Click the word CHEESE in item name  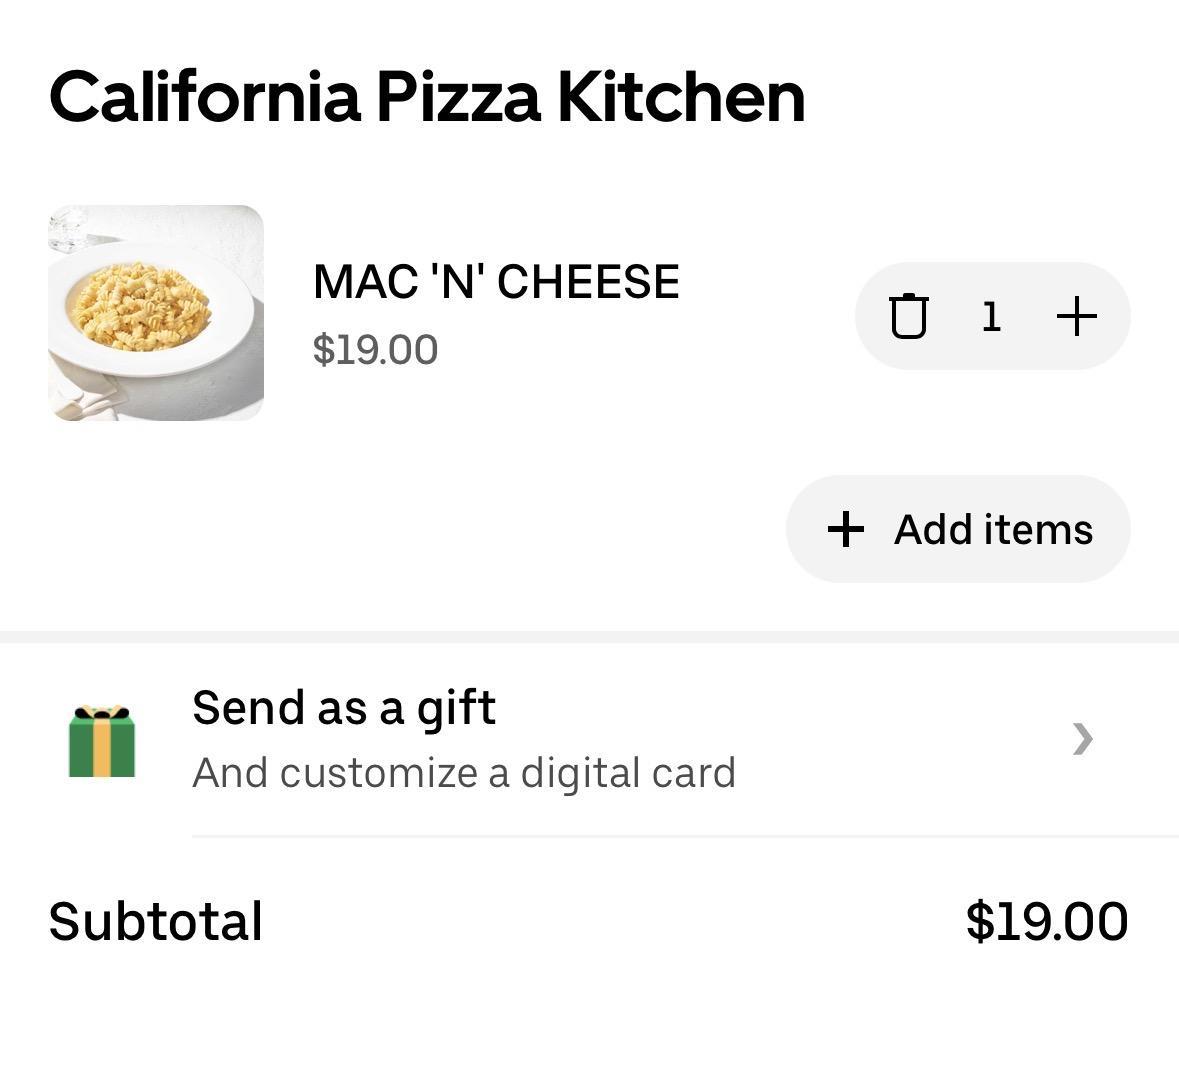[588, 282]
